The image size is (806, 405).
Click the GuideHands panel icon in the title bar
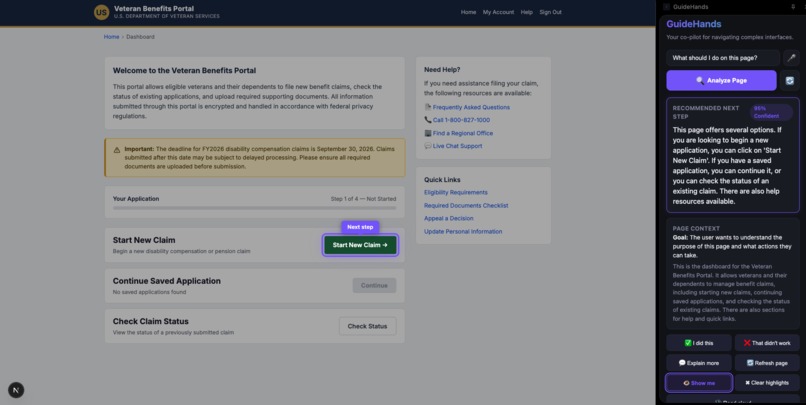666,7
